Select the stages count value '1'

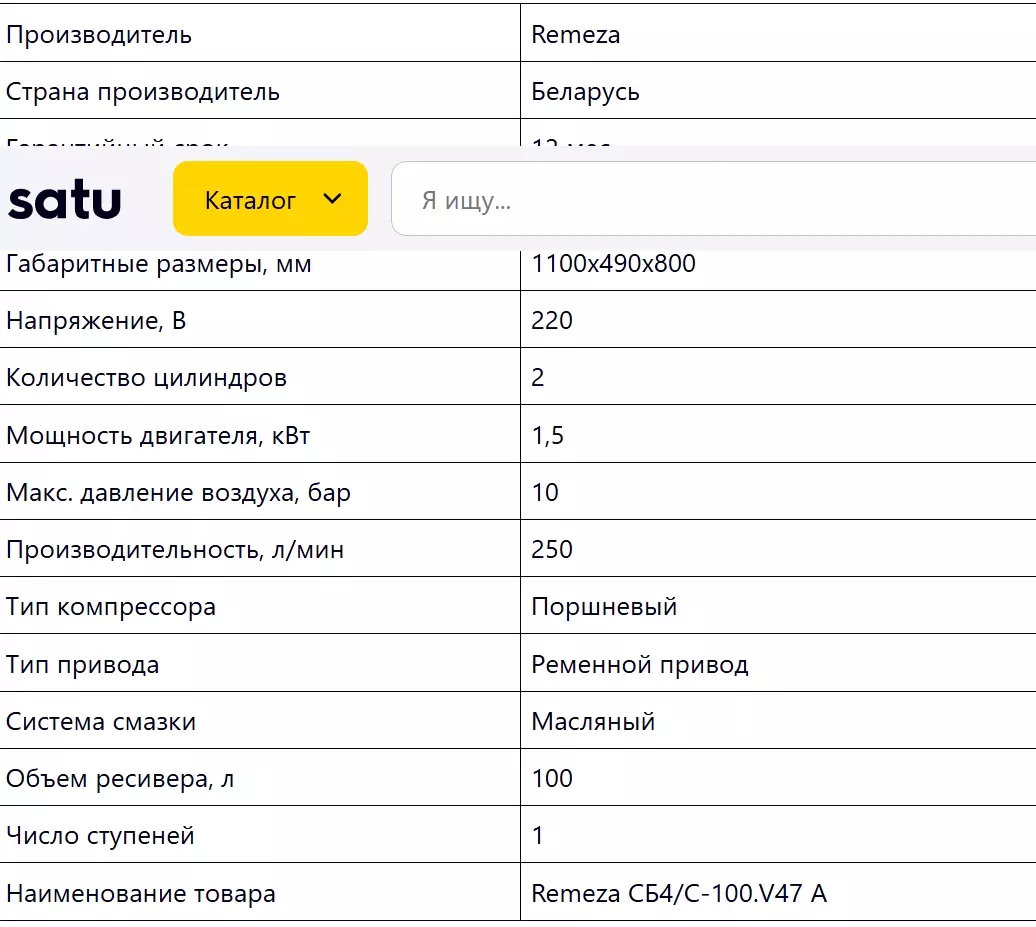[x=538, y=836]
